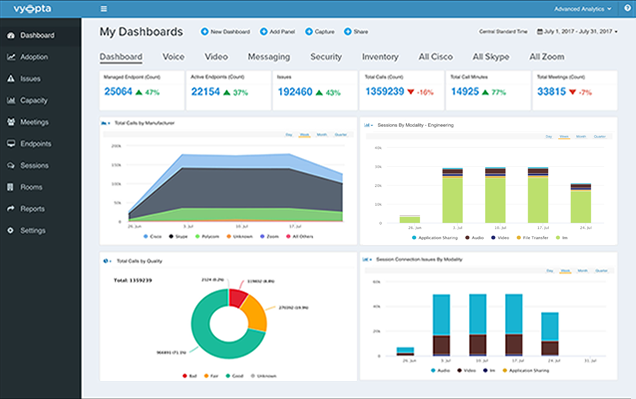Toggle Bad series in quality legend
Image resolution: width=636 pixels, height=399 pixels.
click(189, 376)
